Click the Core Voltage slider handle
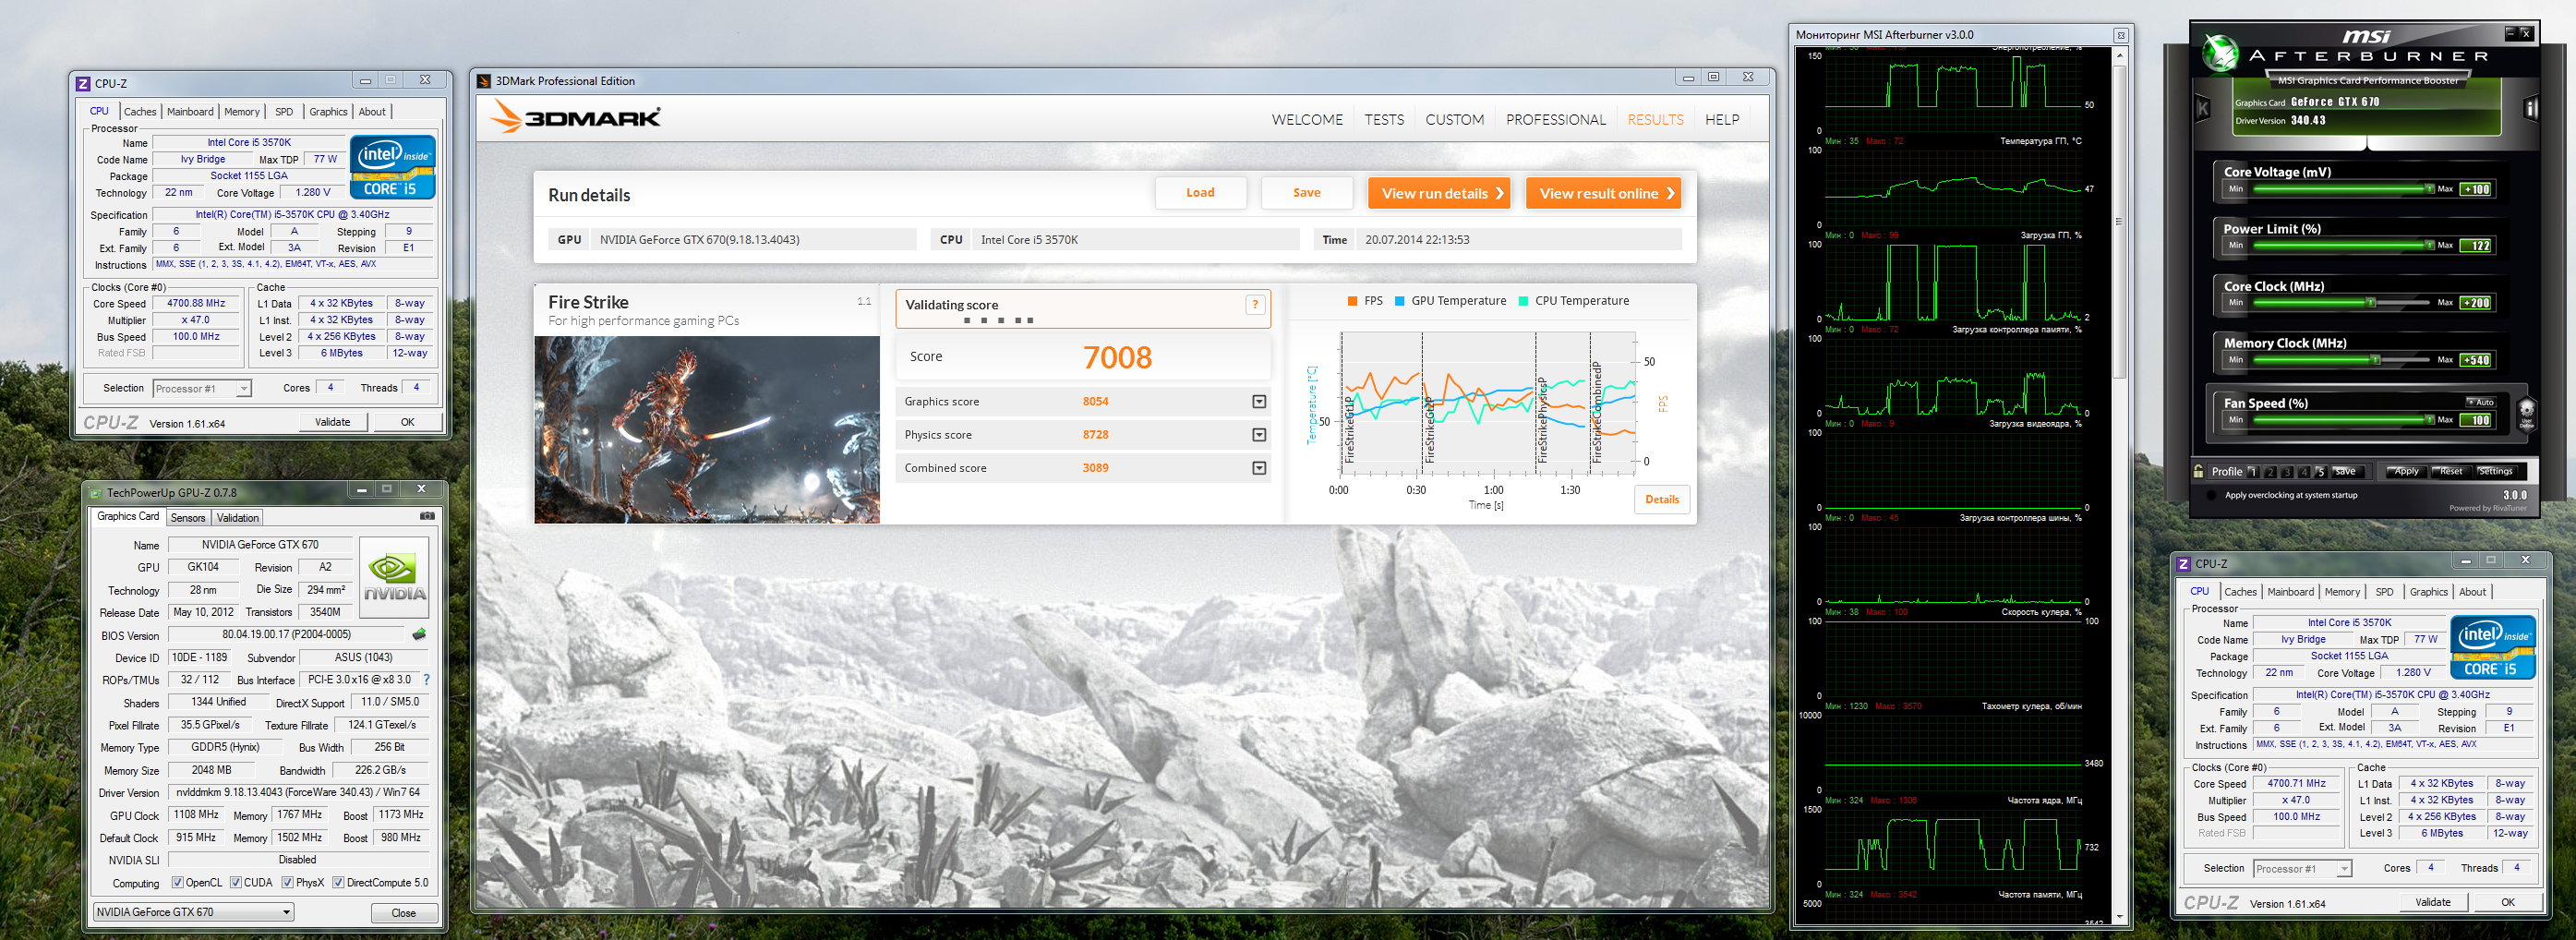The image size is (2576, 940). tap(2429, 189)
